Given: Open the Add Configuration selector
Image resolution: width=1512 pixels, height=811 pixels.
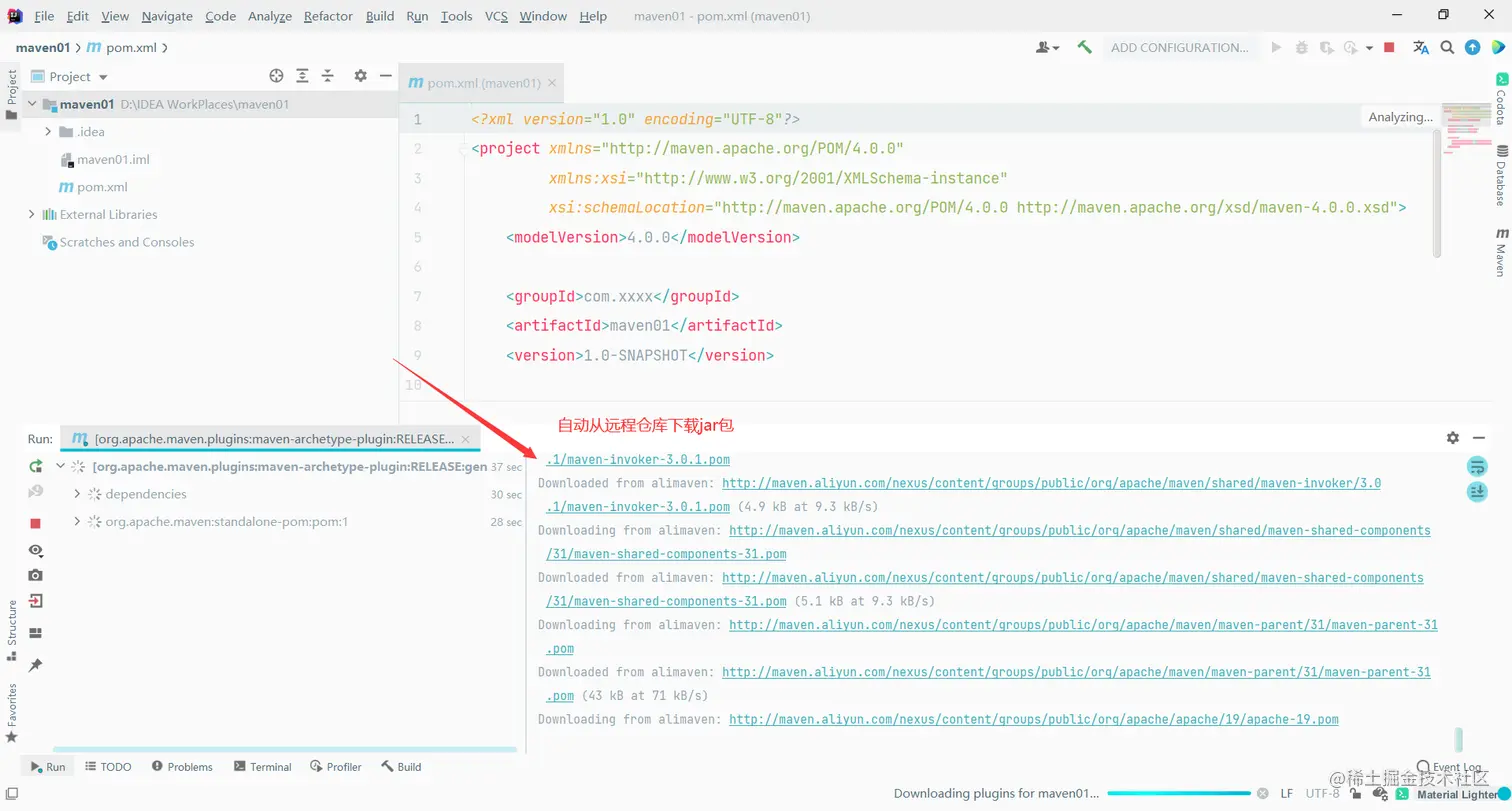Looking at the screenshot, I should pyautogui.click(x=1180, y=47).
